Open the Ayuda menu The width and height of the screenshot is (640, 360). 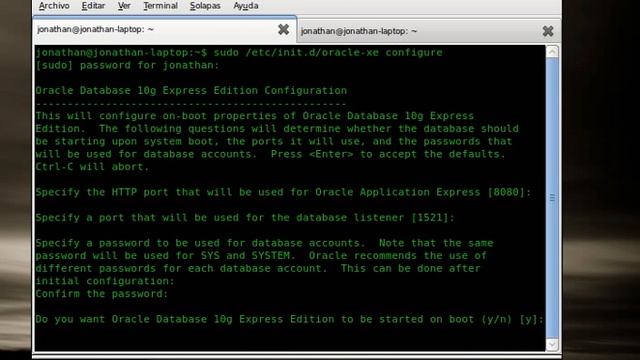tap(246, 6)
